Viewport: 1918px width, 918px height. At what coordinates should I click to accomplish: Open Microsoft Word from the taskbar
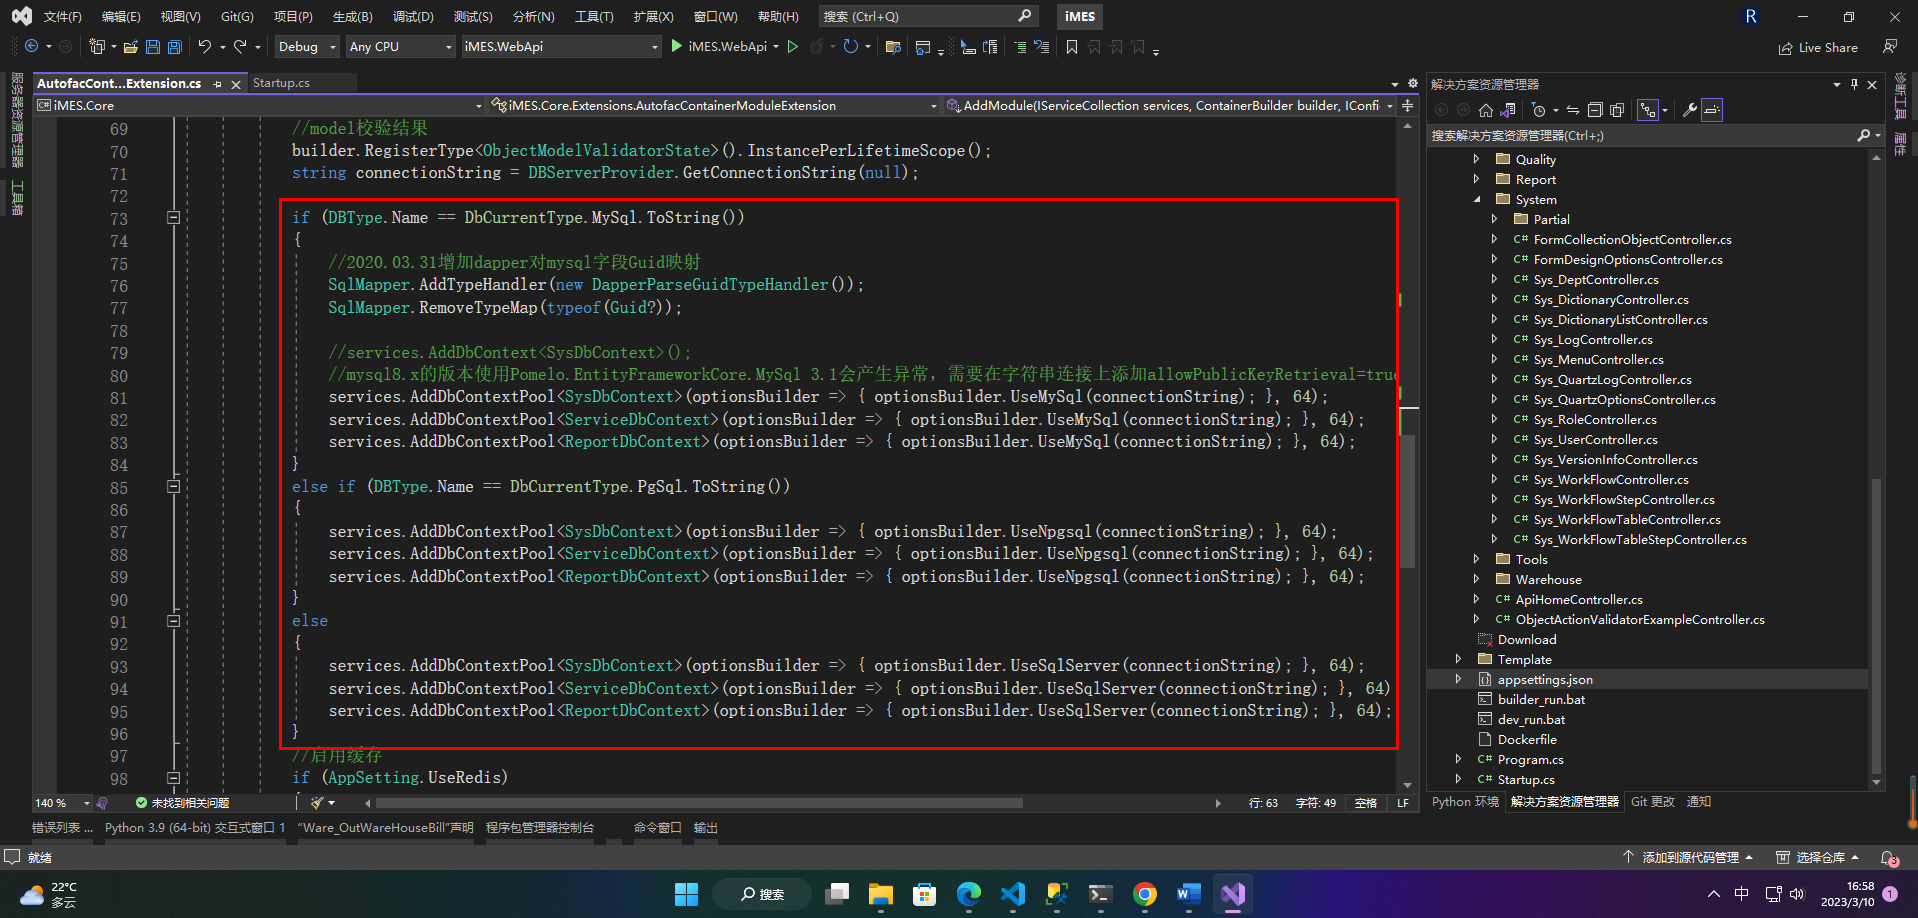pyautogui.click(x=1189, y=894)
